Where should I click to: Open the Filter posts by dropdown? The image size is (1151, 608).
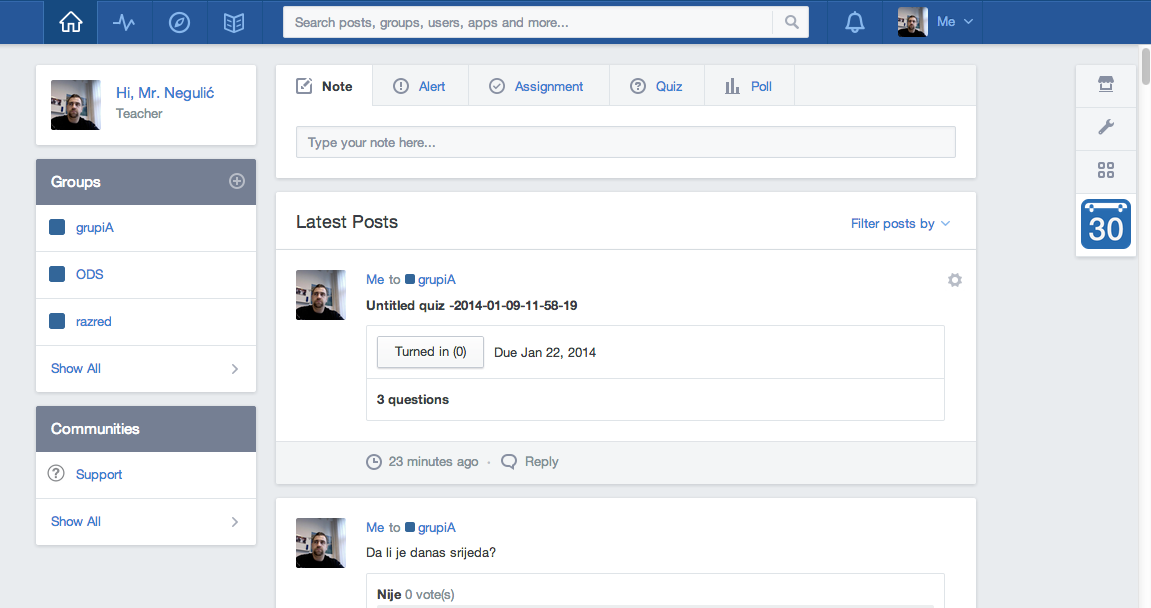pos(899,223)
